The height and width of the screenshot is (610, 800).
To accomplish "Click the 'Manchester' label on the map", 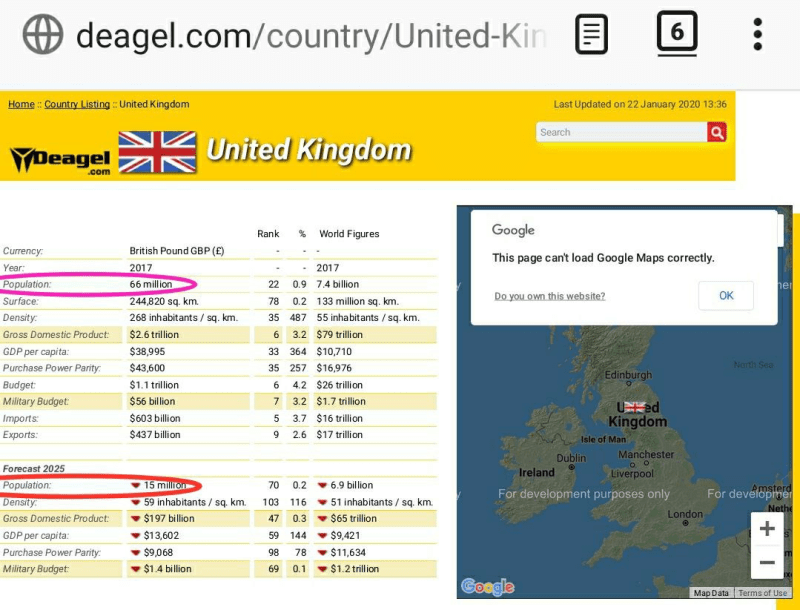I will coord(646,454).
